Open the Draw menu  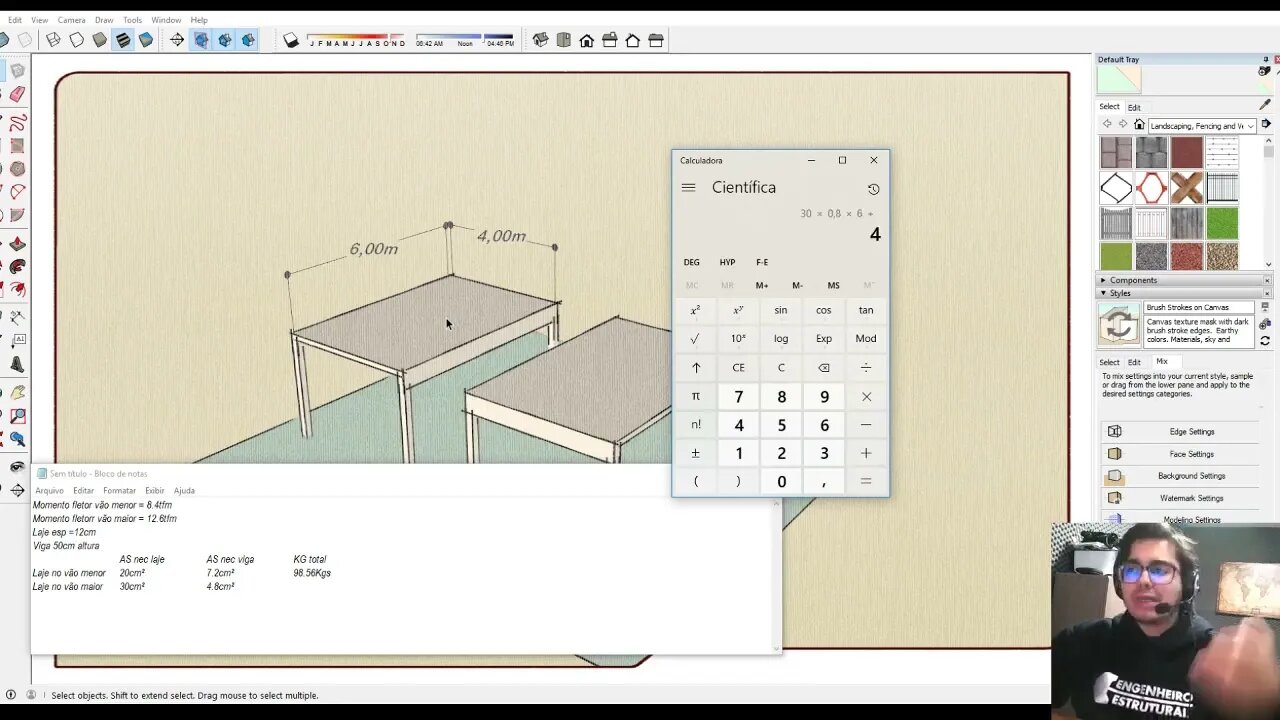tap(104, 20)
